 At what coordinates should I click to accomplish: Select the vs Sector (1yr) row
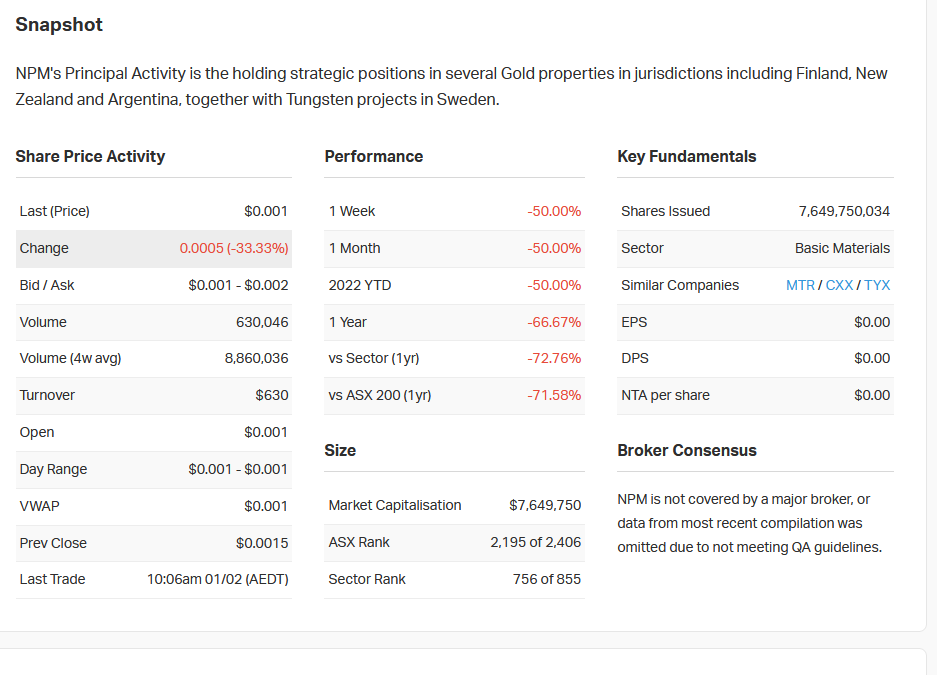pos(454,358)
